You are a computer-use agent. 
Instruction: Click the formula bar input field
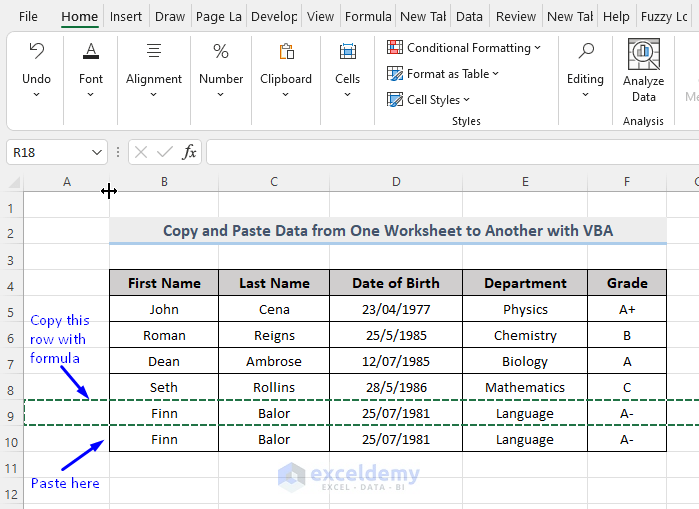pos(450,152)
